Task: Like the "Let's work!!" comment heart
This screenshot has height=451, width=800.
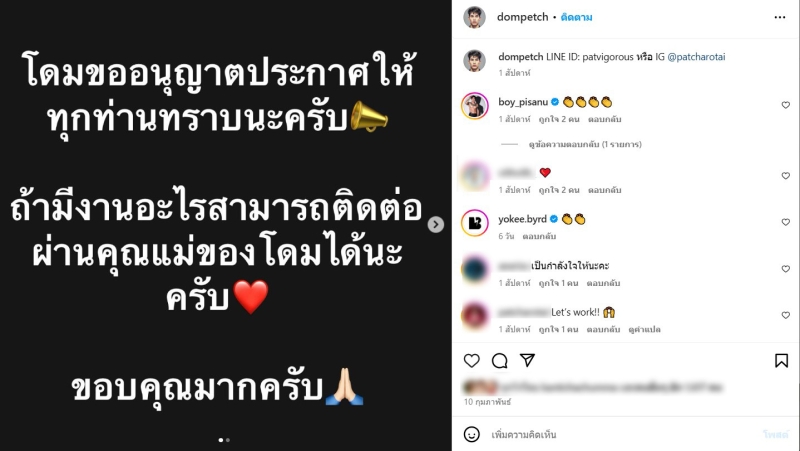Action: point(786,315)
